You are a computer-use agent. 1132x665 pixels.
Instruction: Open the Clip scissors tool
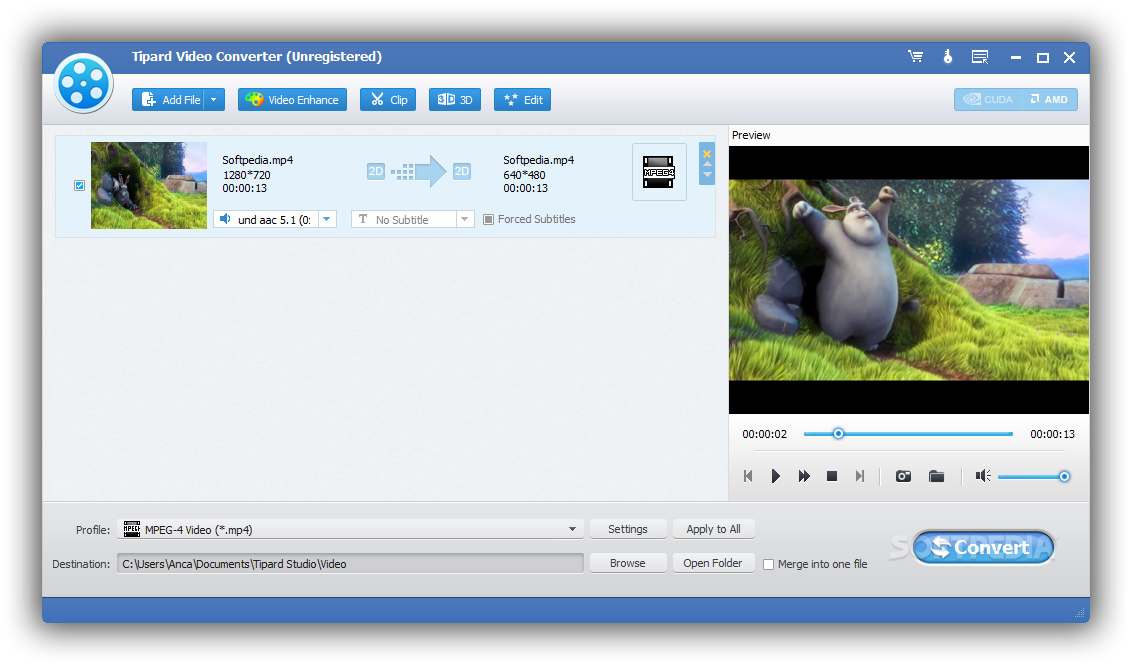[388, 100]
